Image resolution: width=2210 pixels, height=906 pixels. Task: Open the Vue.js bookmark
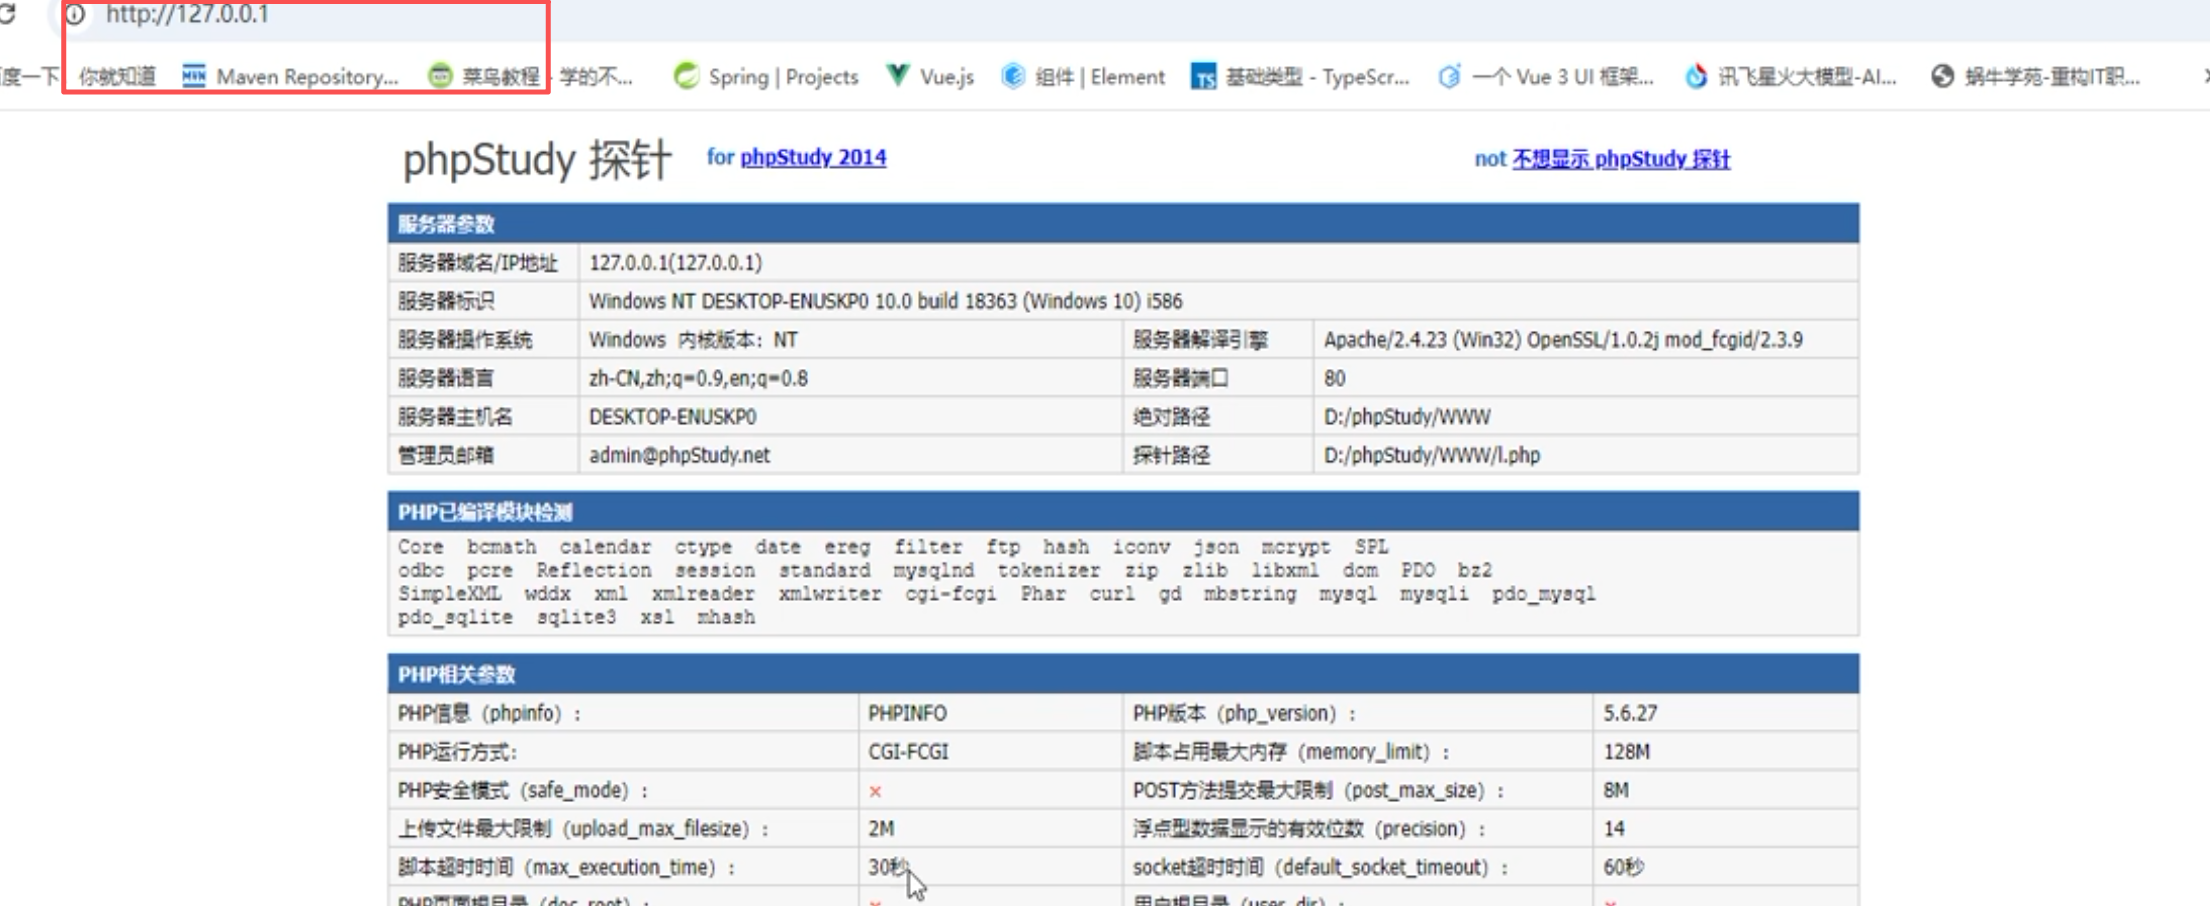pos(930,77)
